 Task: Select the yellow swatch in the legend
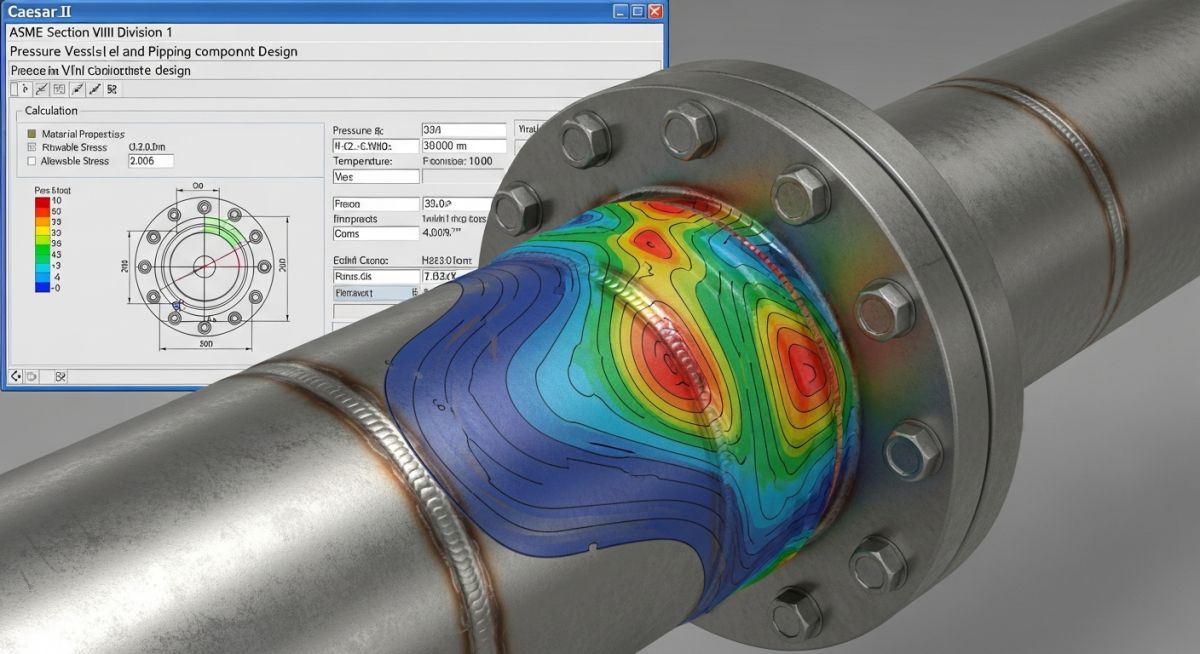(x=42, y=230)
